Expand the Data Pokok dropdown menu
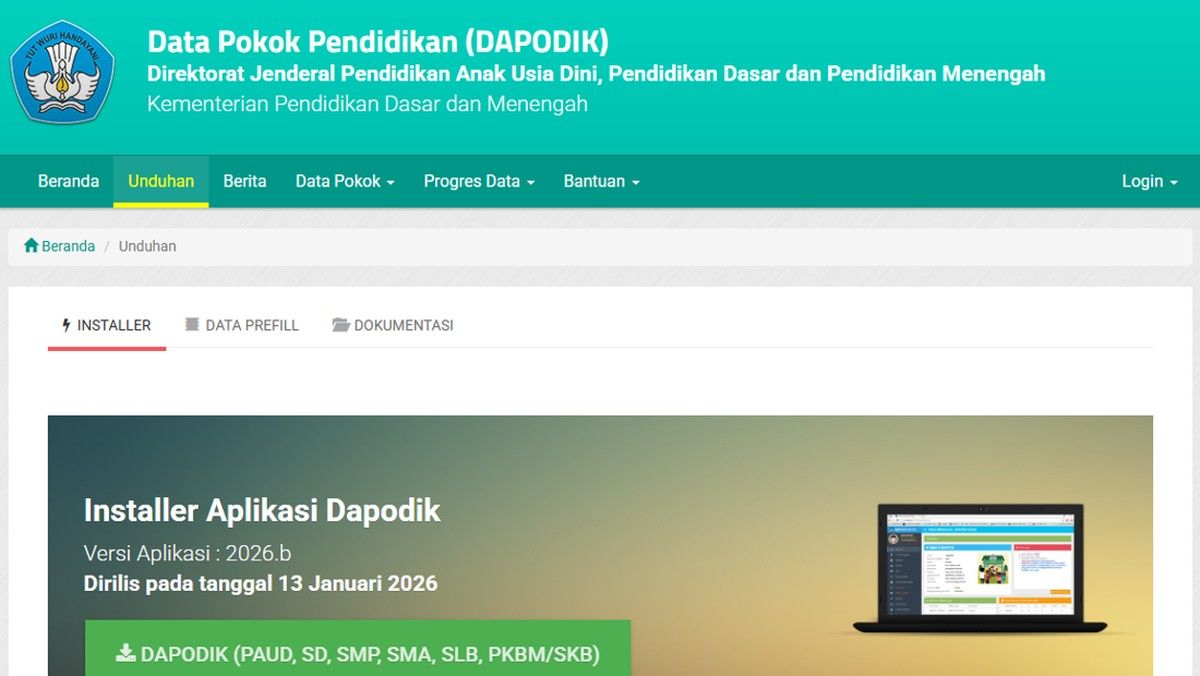This screenshot has height=676, width=1200. tap(345, 181)
